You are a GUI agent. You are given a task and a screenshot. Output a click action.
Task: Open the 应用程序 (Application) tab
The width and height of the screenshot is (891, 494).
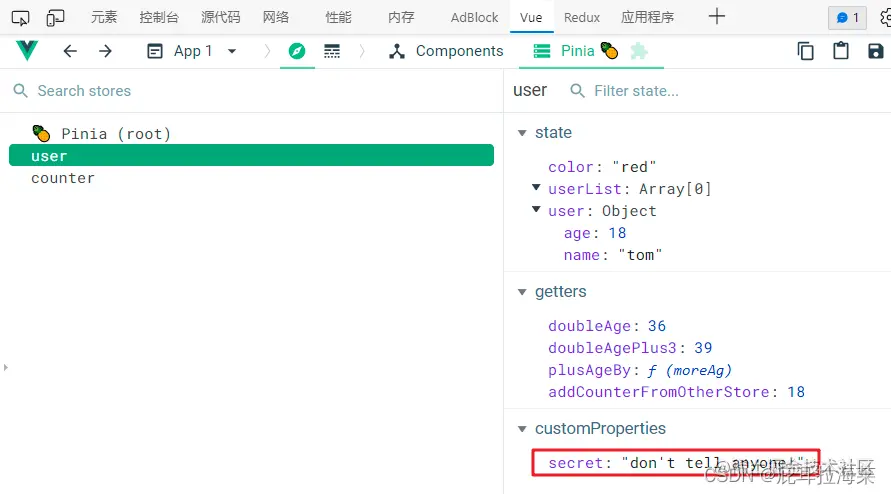click(647, 18)
